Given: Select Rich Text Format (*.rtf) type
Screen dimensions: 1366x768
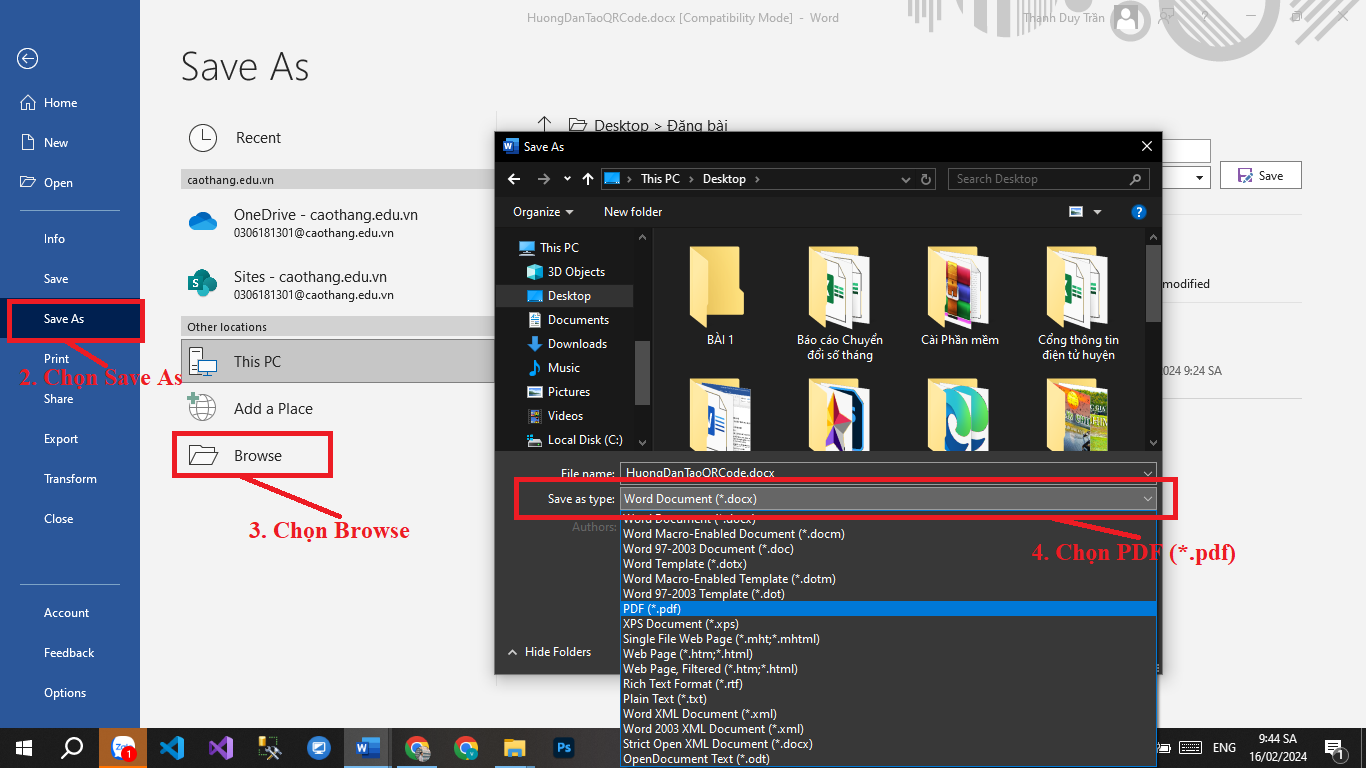Looking at the screenshot, I should 888,684.
